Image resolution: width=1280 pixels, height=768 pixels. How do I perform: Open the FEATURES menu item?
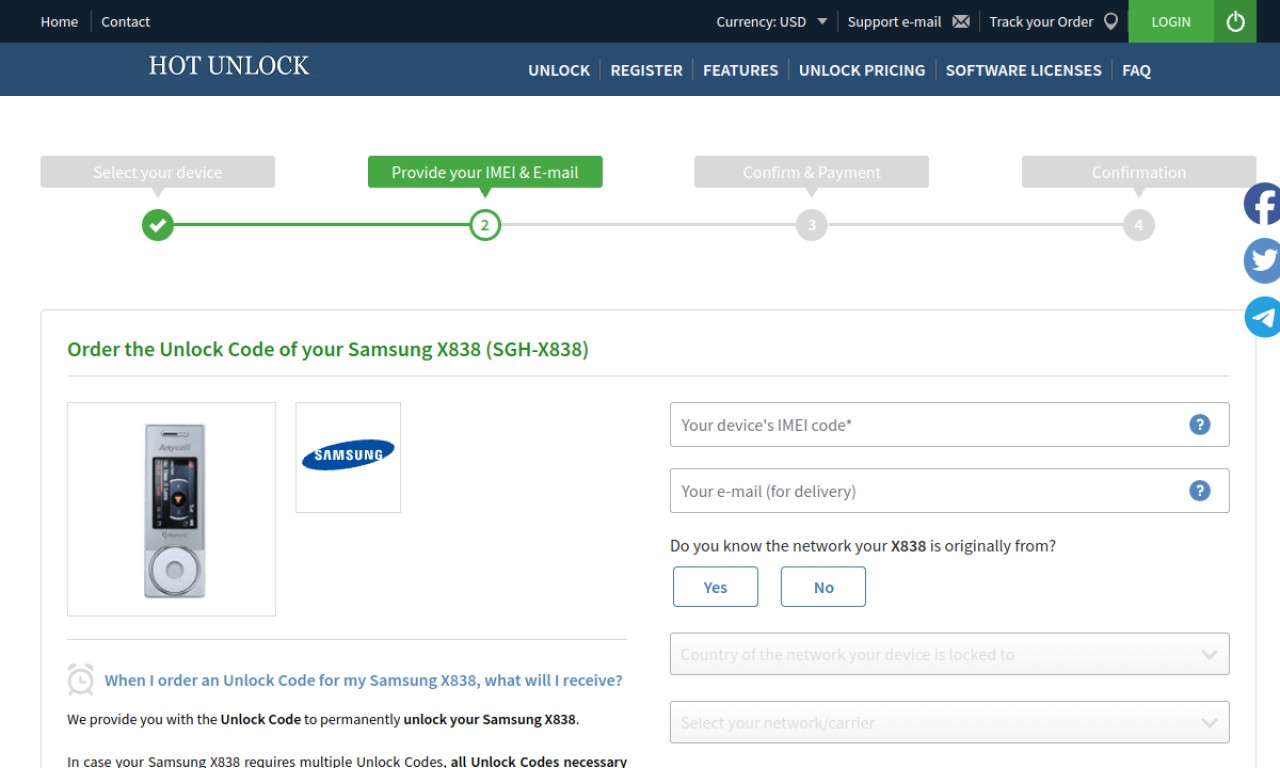pyautogui.click(x=740, y=70)
